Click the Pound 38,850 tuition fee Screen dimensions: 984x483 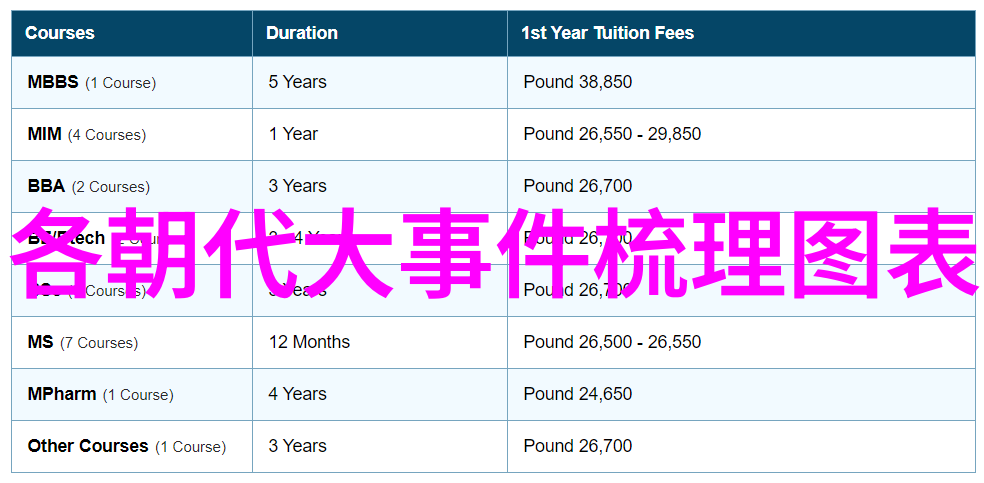click(577, 82)
